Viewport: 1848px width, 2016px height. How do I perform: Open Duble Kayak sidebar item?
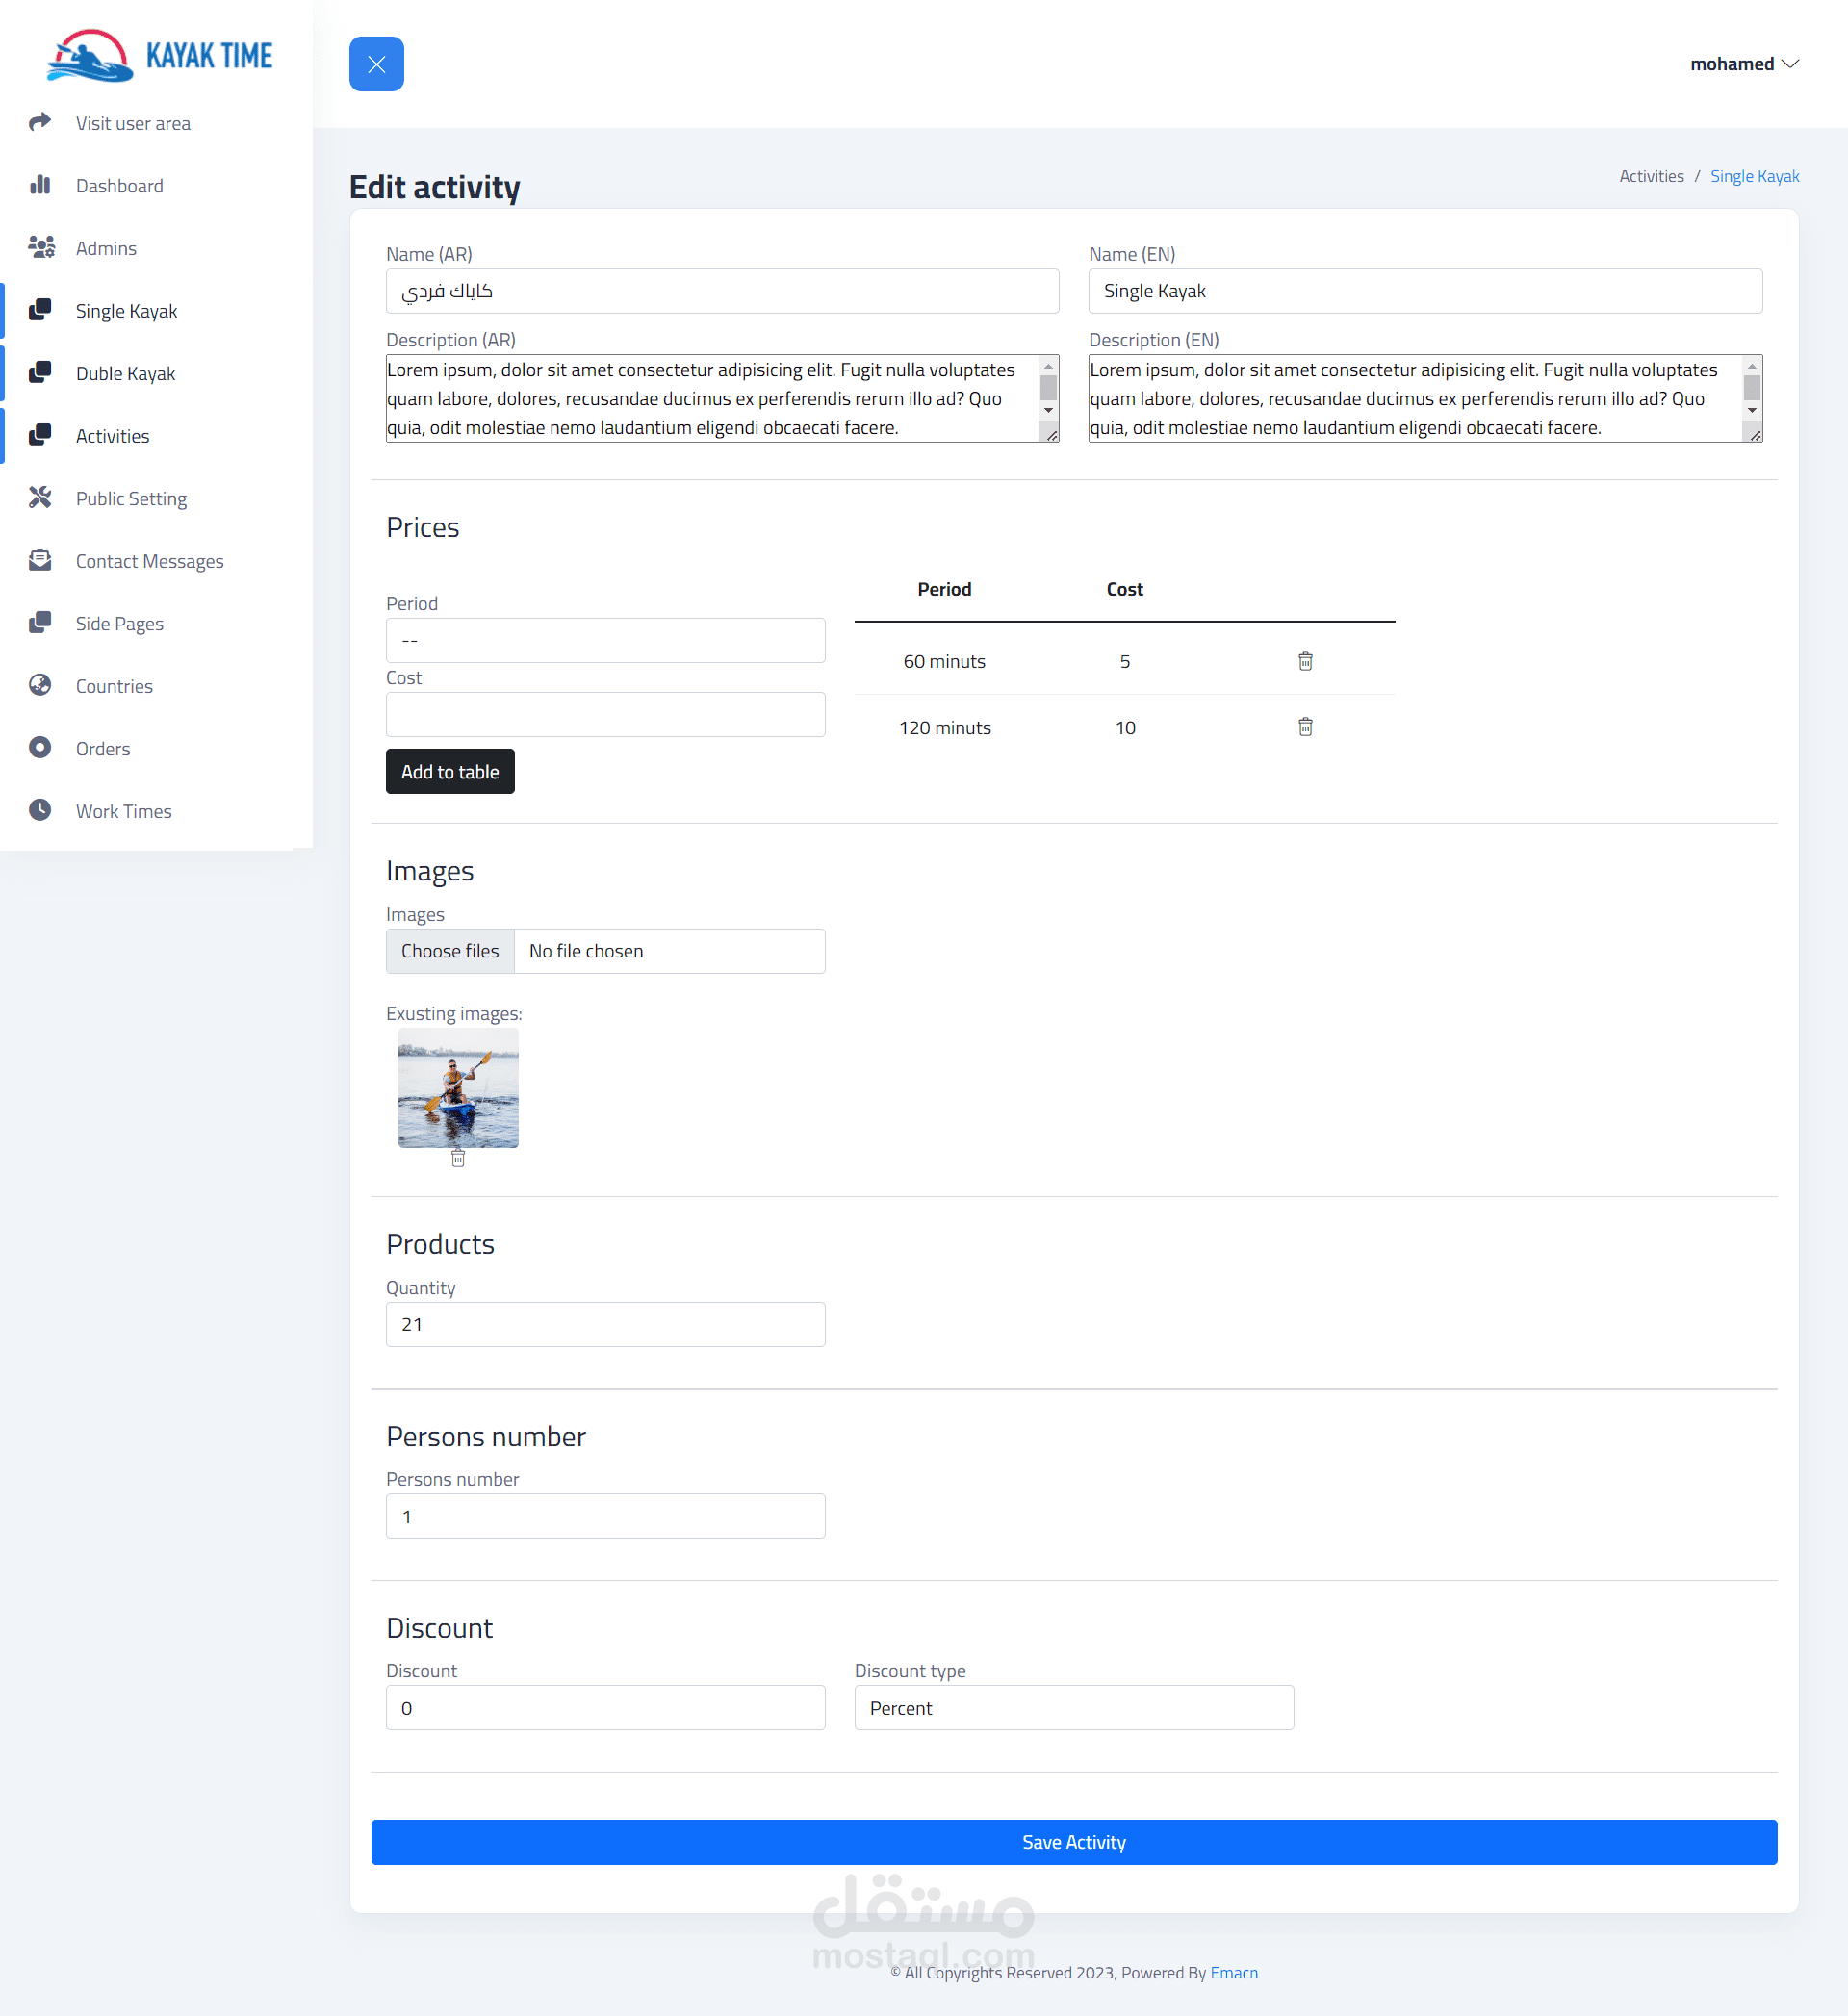pos(125,373)
